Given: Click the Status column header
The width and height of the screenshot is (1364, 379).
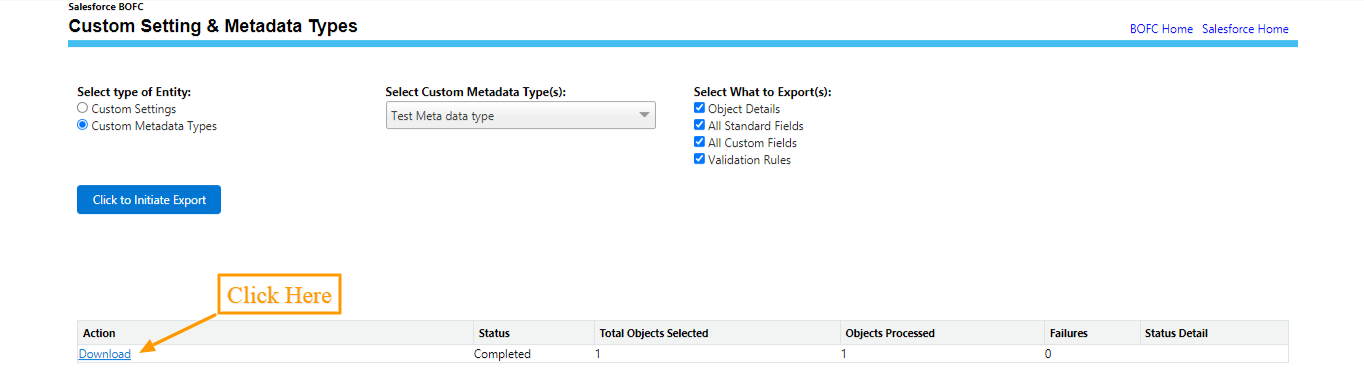Looking at the screenshot, I should 495,333.
